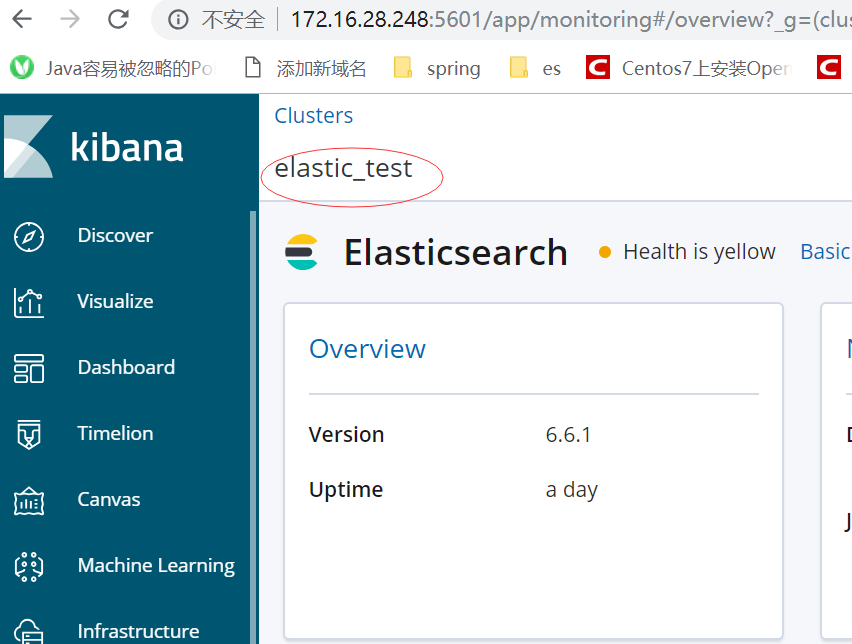This screenshot has width=852, height=644.
Task: Click the Canvas easel icon
Action: pos(29,501)
